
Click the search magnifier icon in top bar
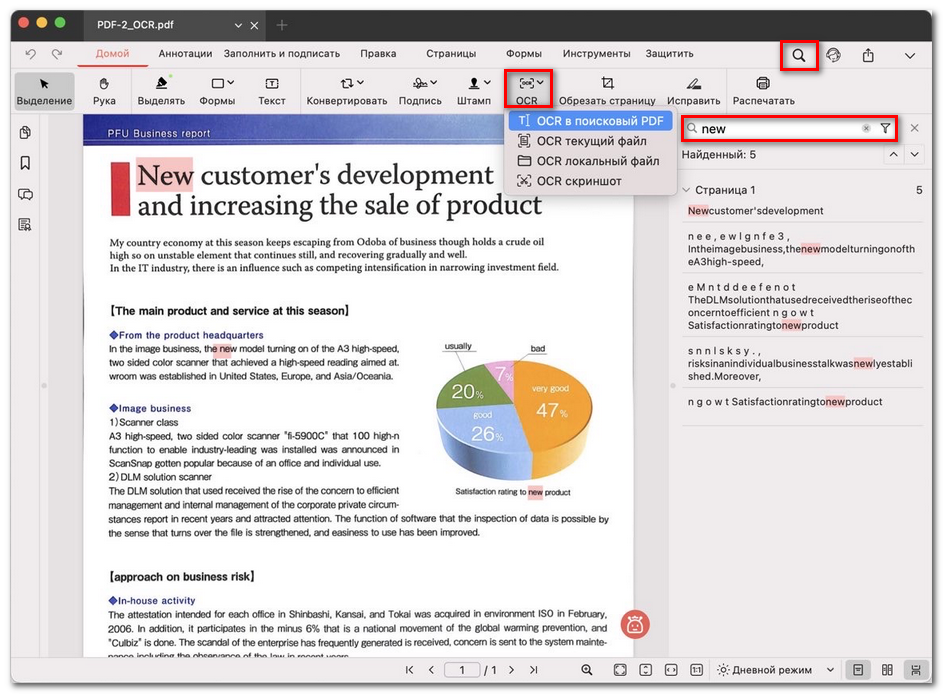point(798,56)
